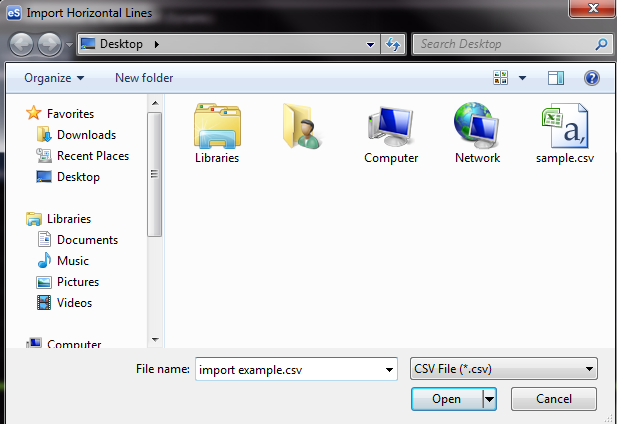Click the Forward navigation arrow
The width and height of the screenshot is (617, 424).
coord(50,44)
